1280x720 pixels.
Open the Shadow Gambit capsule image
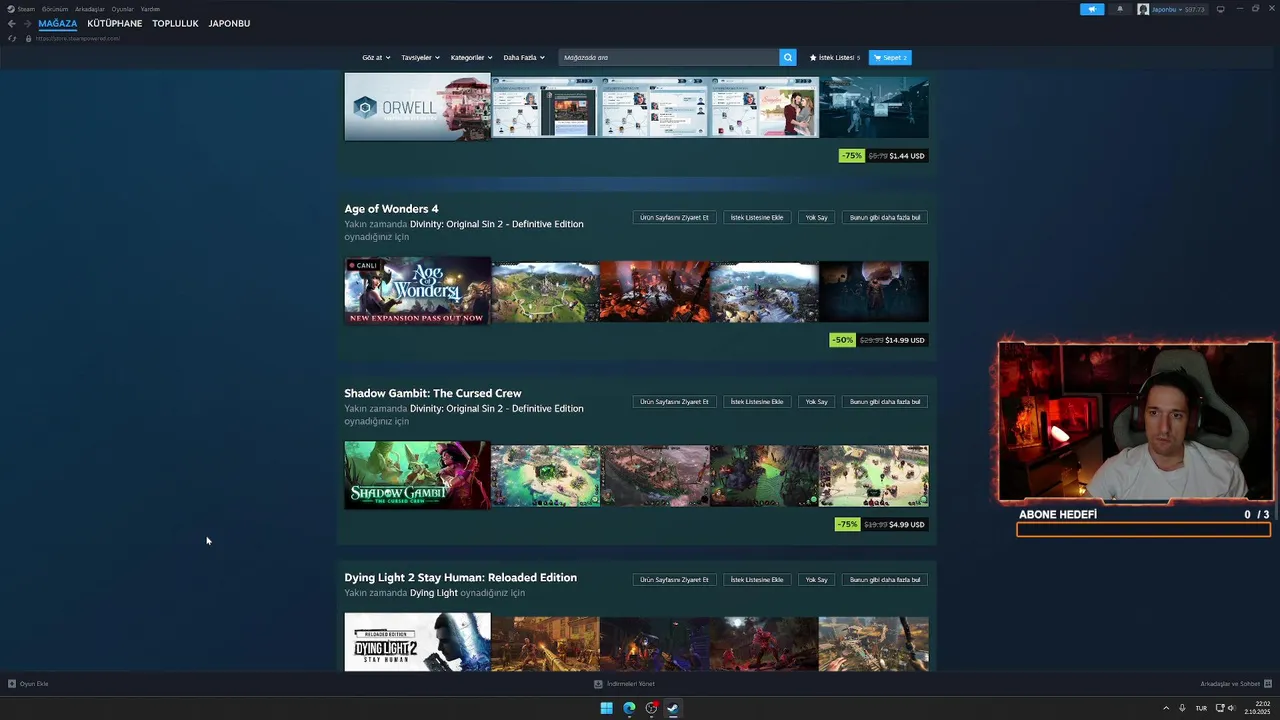[417, 476]
